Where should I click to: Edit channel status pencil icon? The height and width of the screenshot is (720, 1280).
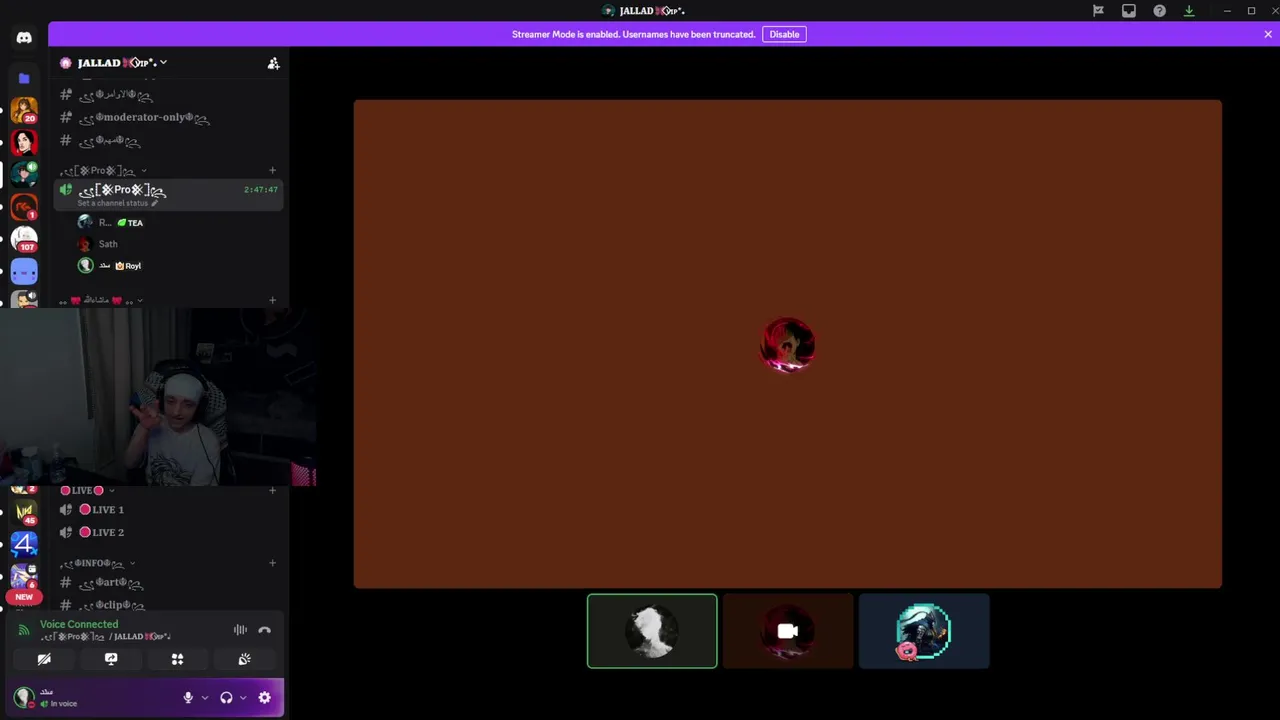click(154, 203)
